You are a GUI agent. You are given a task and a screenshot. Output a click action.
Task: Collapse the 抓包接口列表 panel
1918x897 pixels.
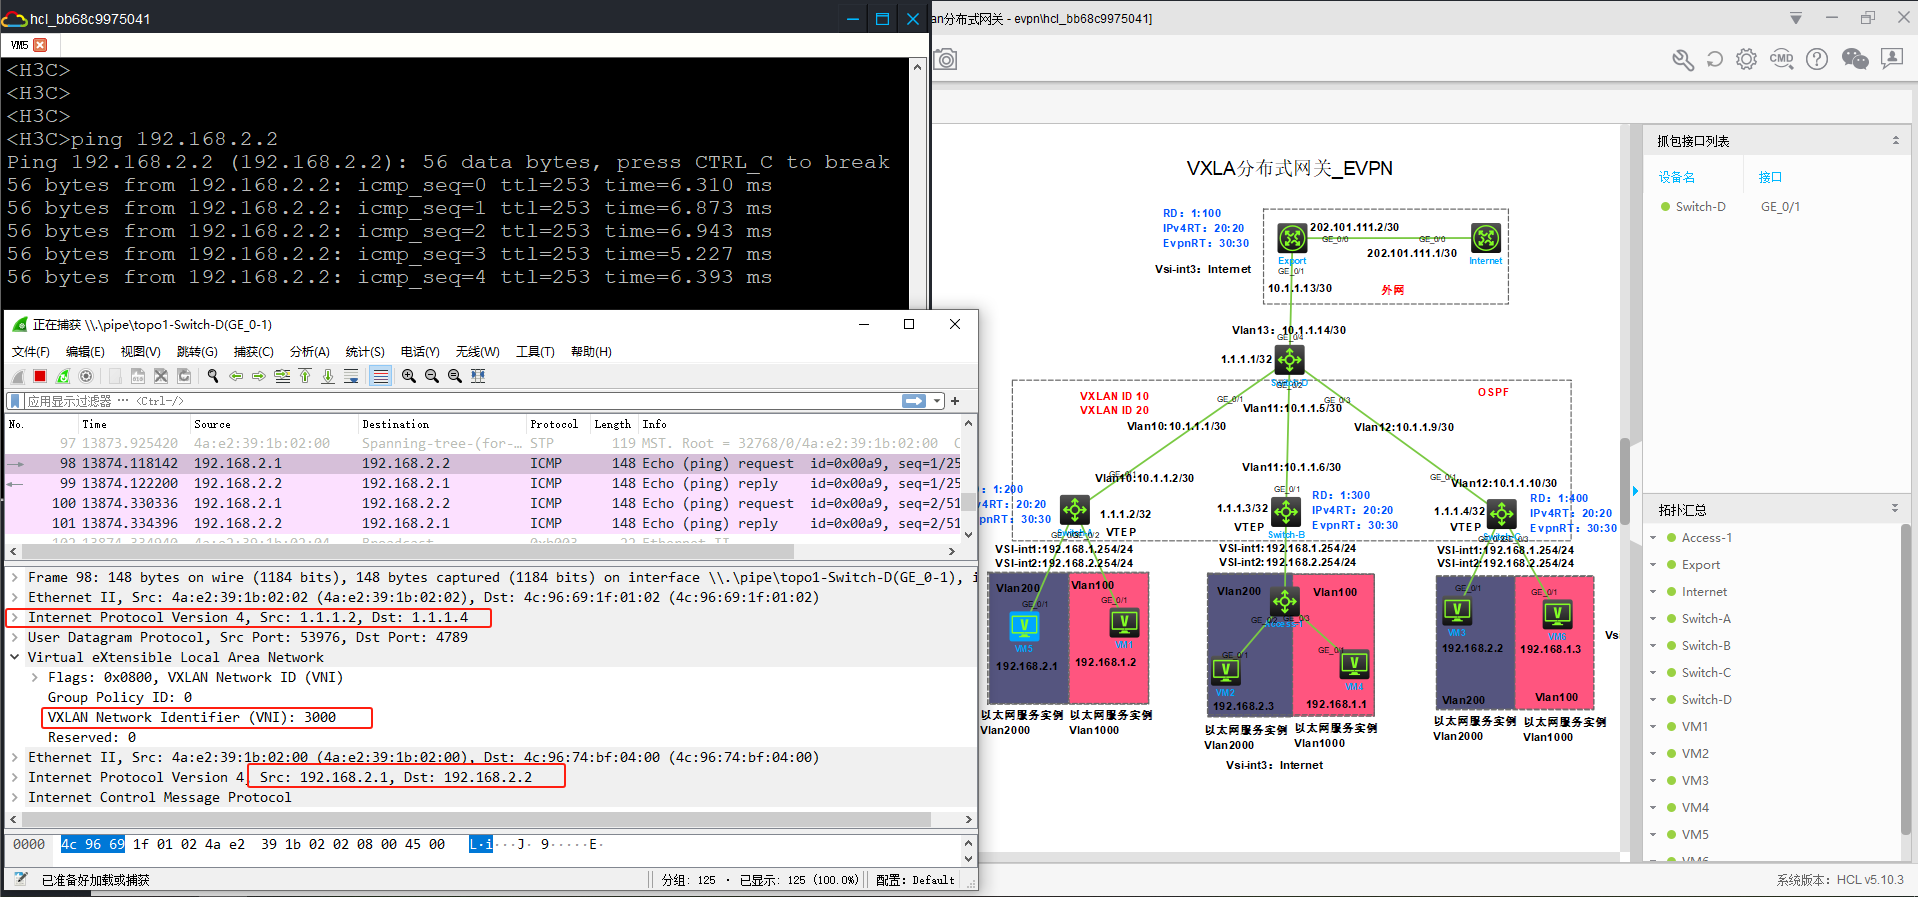coord(1895,141)
